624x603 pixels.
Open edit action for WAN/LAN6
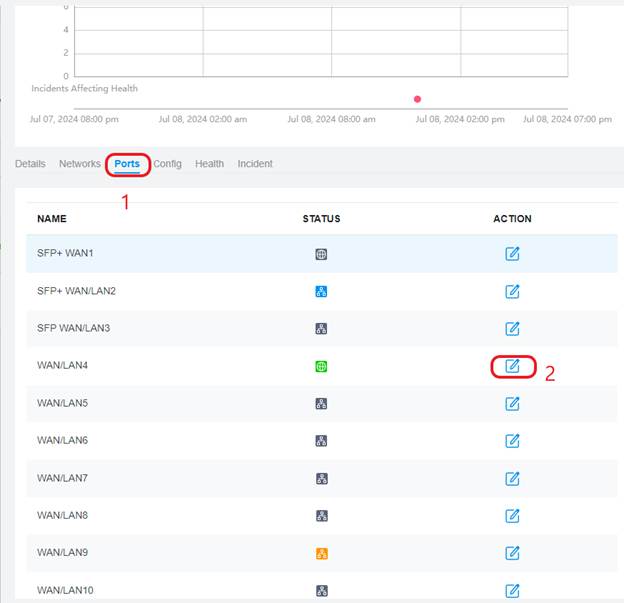[x=512, y=440]
